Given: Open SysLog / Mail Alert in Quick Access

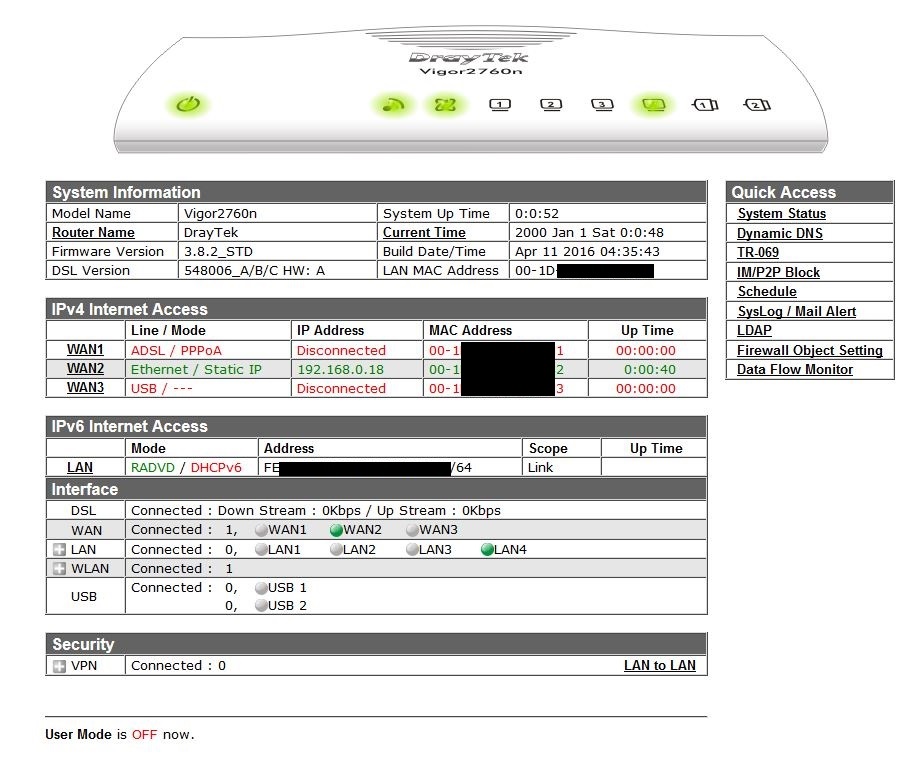Looking at the screenshot, I should click(796, 311).
